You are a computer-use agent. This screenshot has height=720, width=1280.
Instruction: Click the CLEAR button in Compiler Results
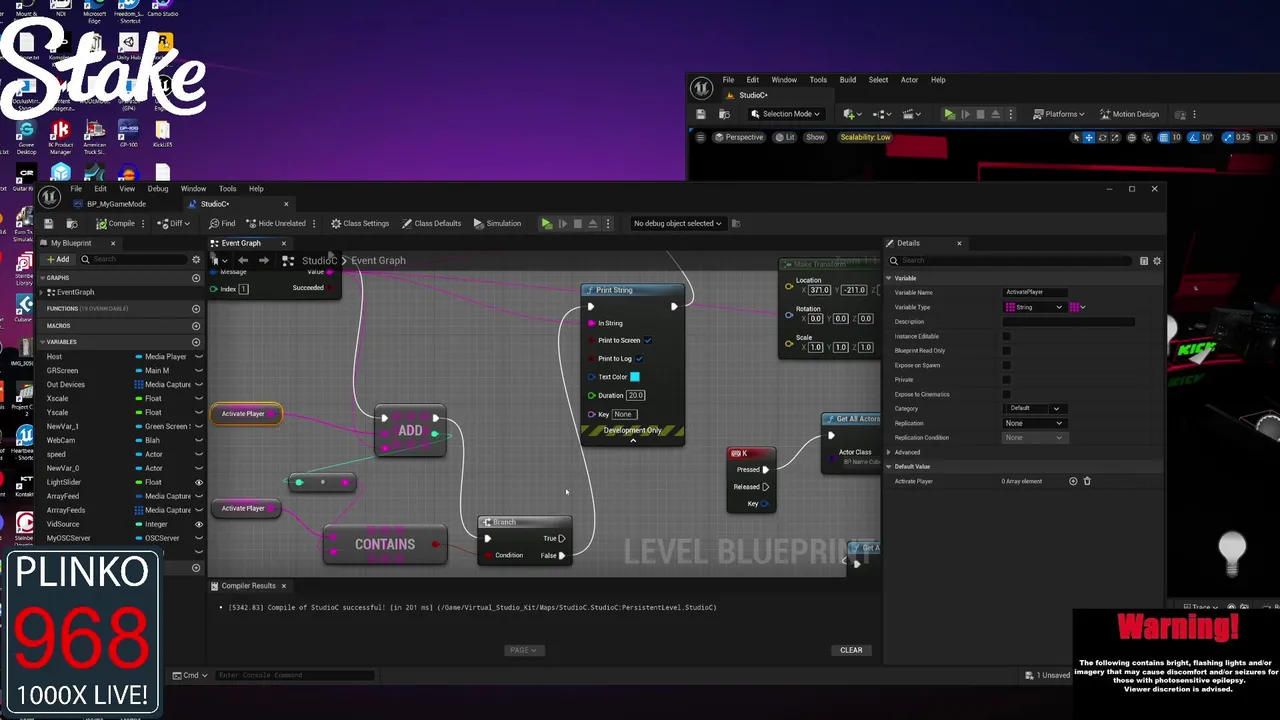(851, 650)
